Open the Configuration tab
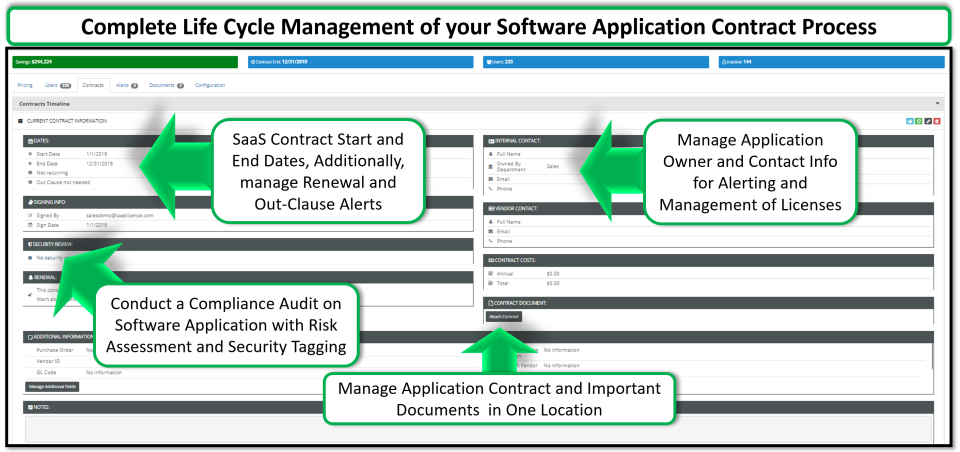The height and width of the screenshot is (452, 960). pos(210,85)
